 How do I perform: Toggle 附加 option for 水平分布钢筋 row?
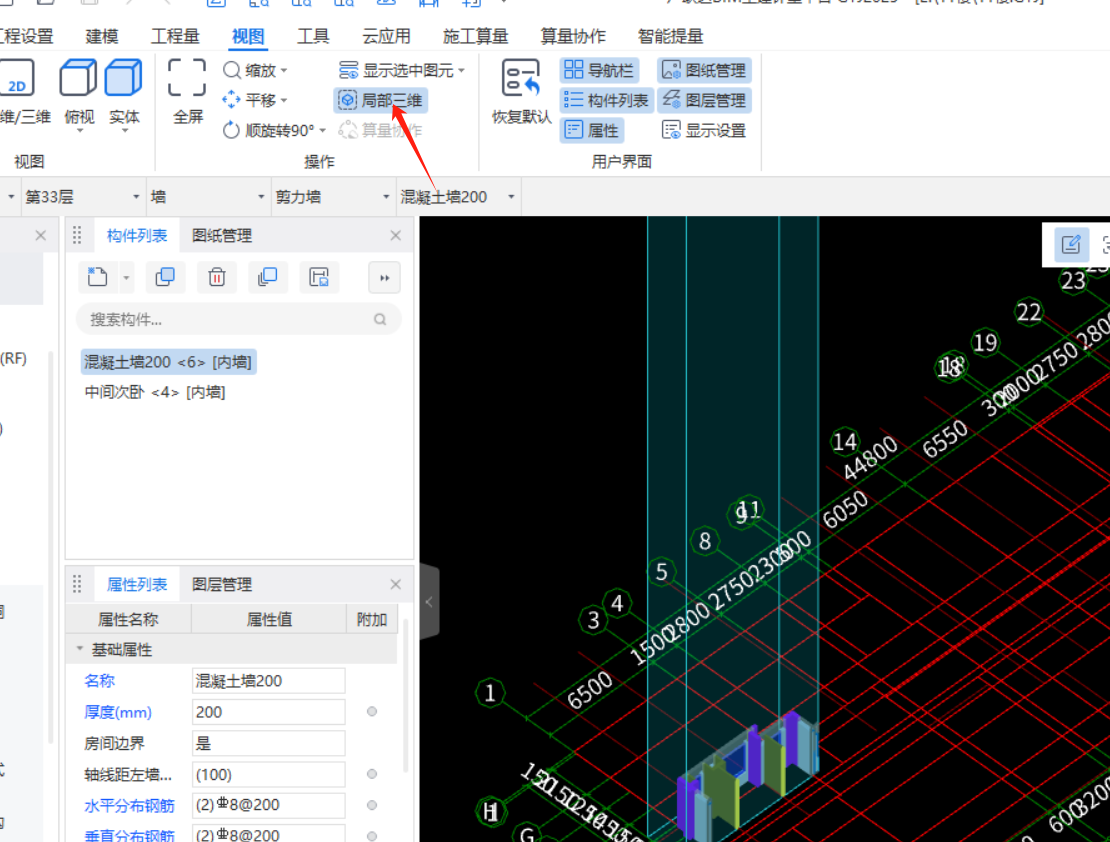[372, 805]
